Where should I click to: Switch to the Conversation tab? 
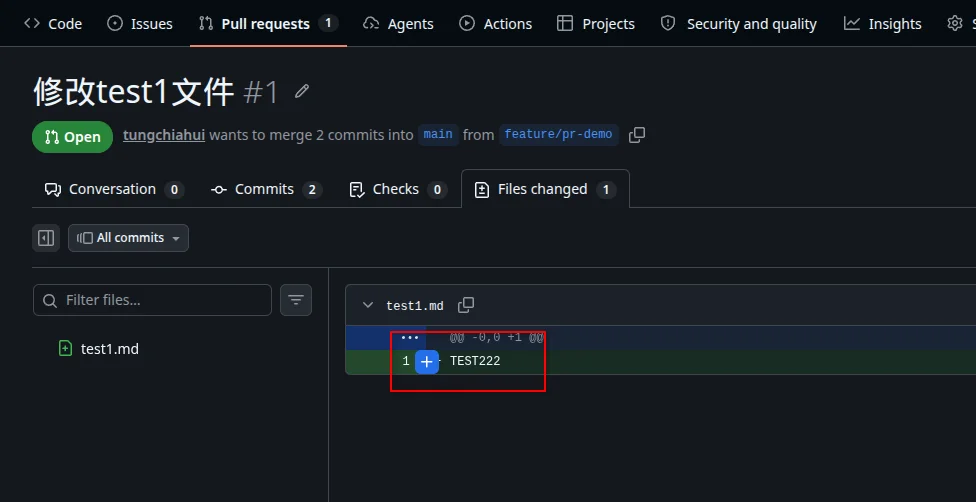pos(114,189)
